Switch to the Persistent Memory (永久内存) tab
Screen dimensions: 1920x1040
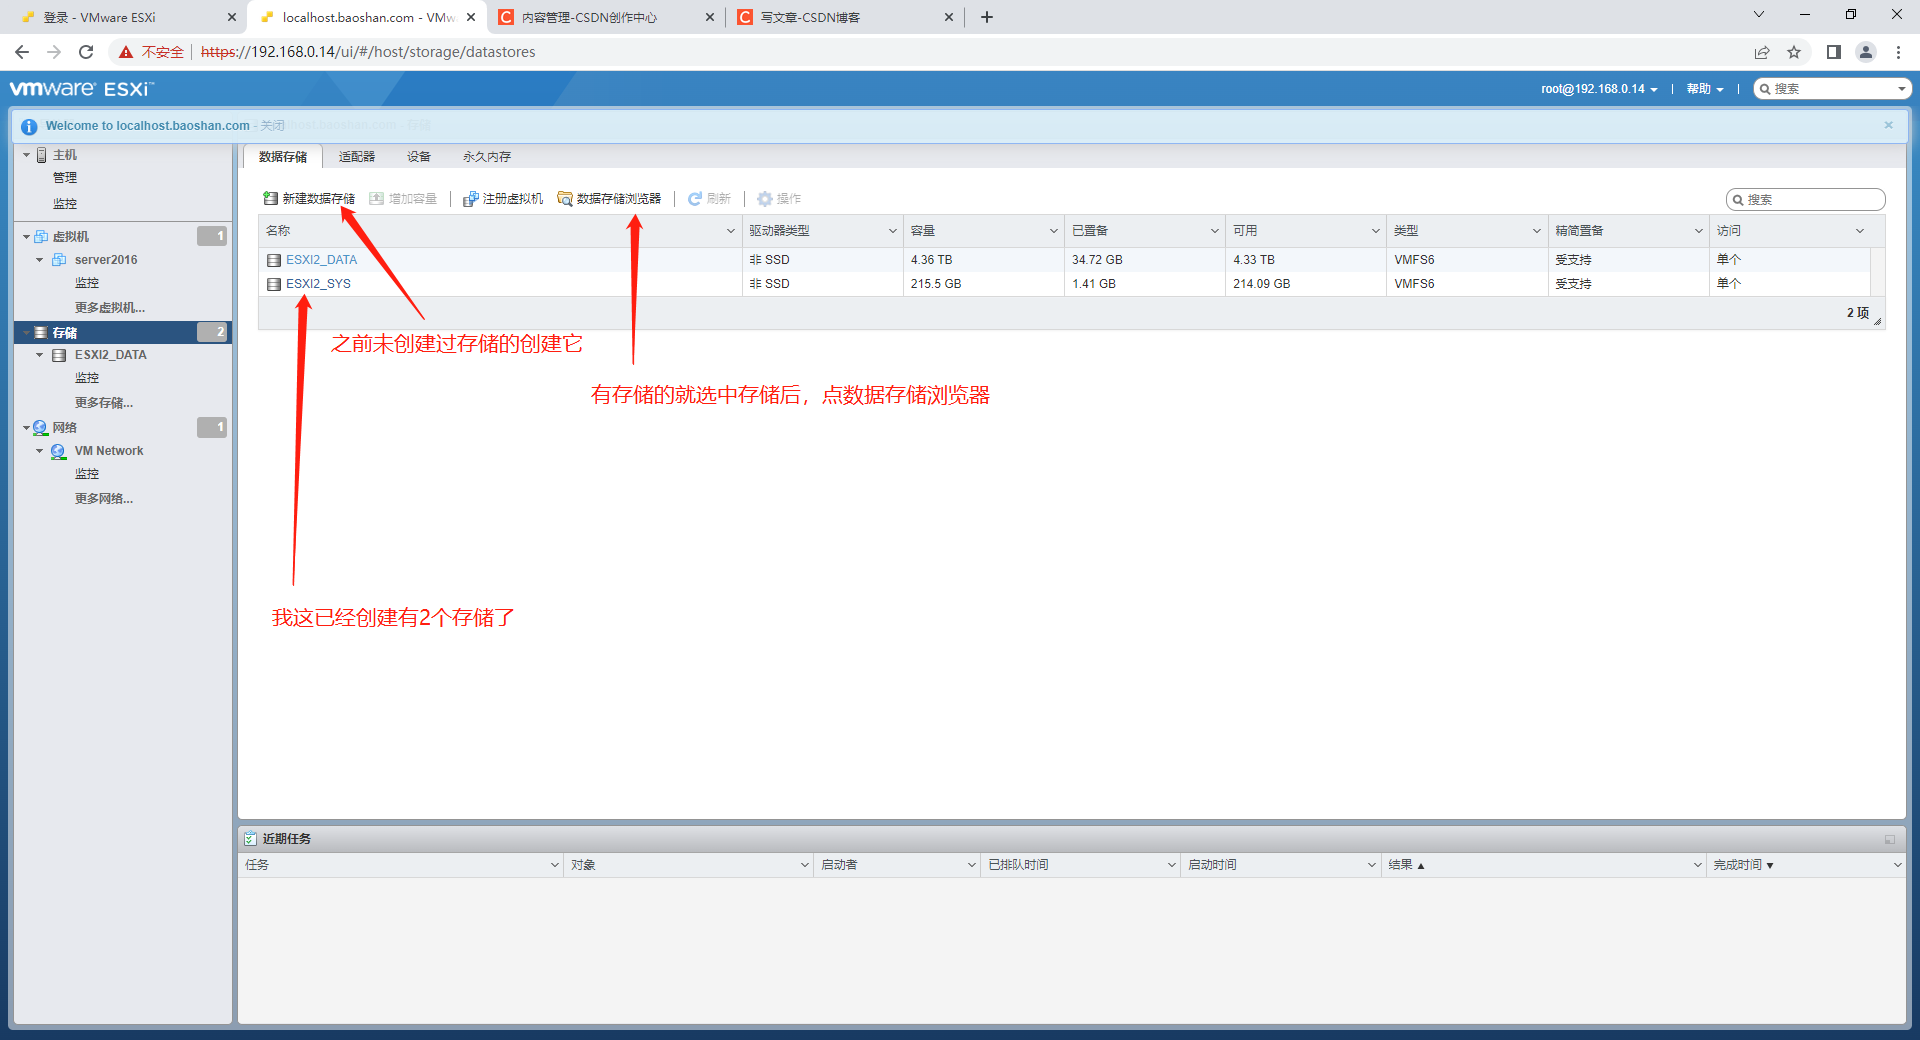(487, 157)
